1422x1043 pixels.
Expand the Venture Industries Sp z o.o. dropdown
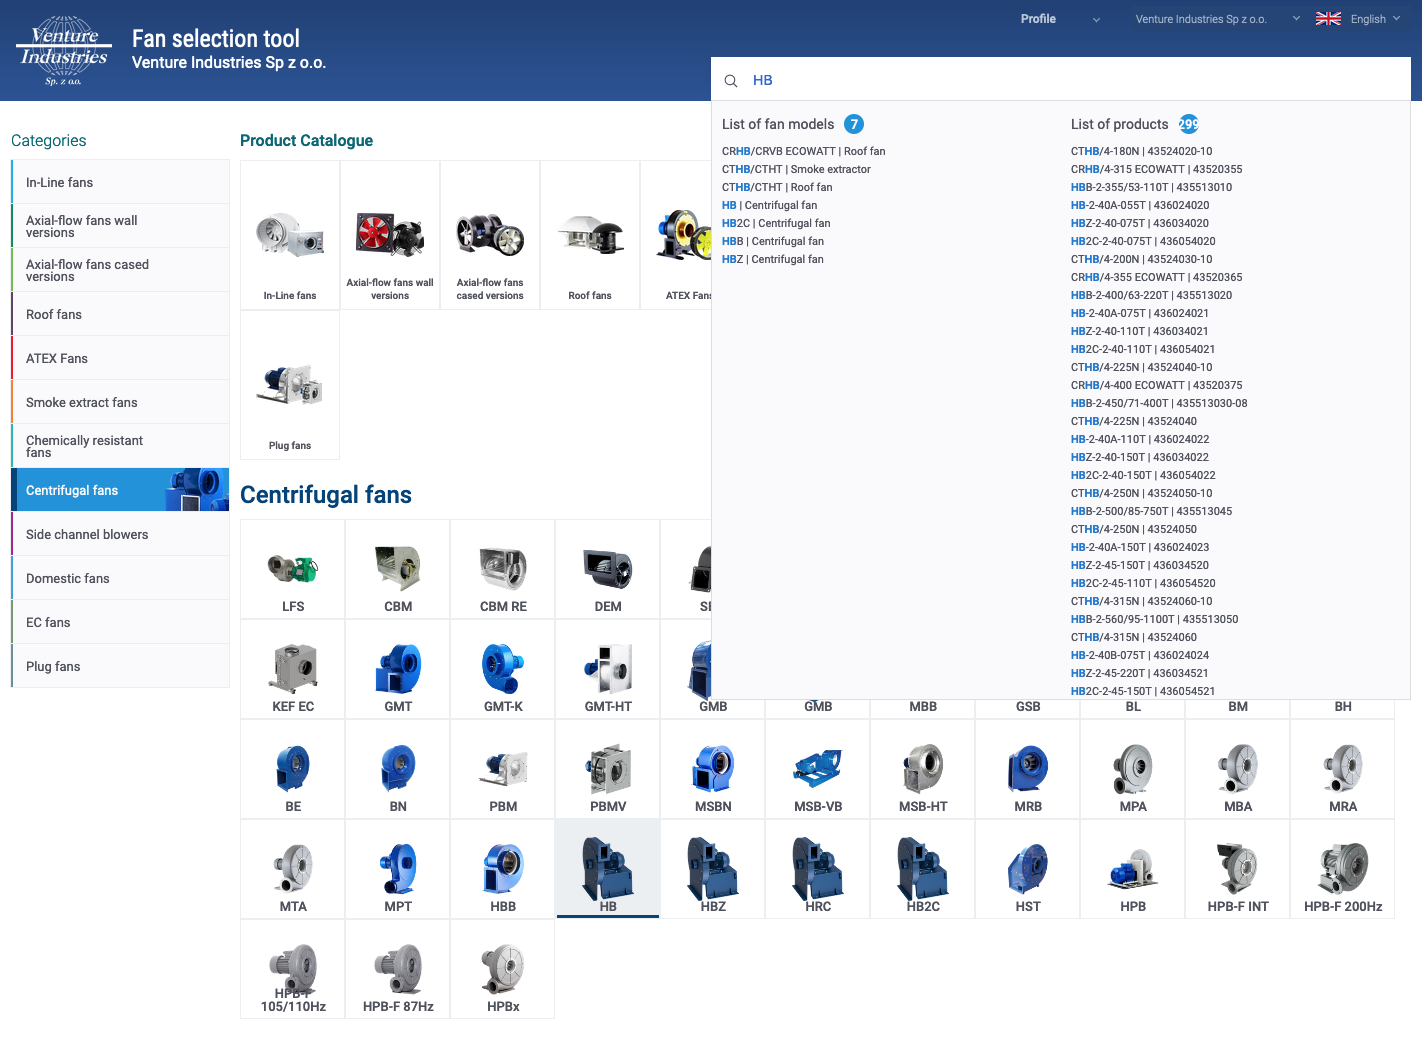pyautogui.click(x=1218, y=19)
